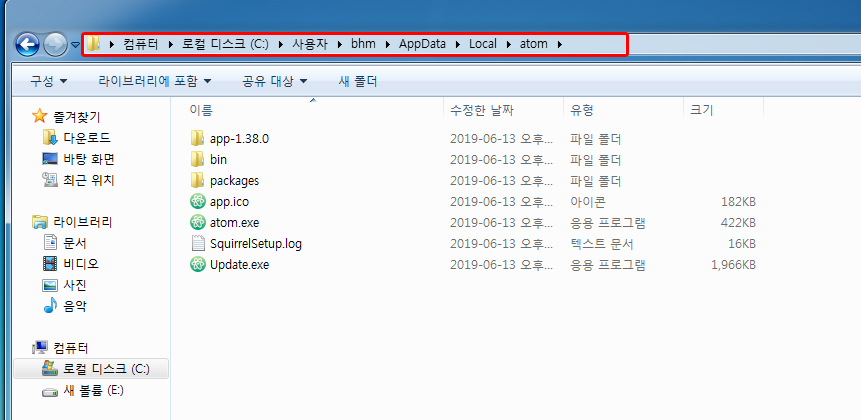Viewport: 861px width, 420px height.
Task: Open 문서 library in navigation pane
Action: 75,243
